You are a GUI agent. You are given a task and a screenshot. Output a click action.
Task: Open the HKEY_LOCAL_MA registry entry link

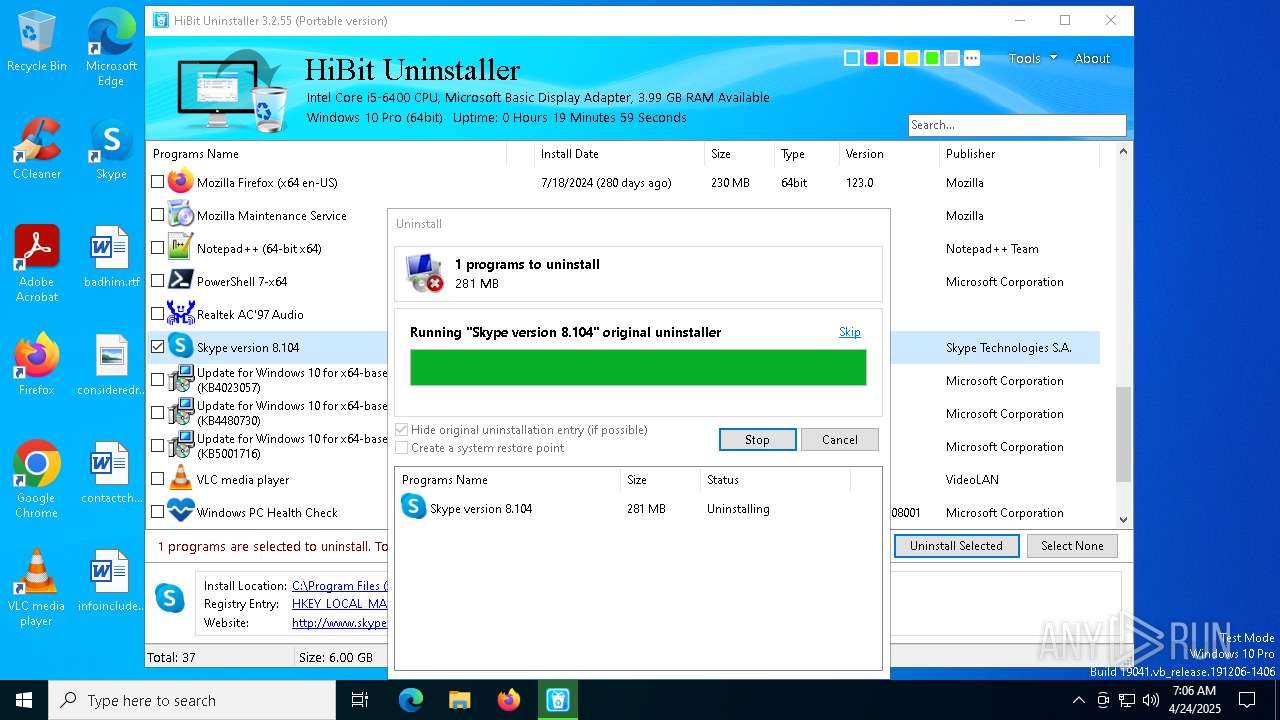point(339,604)
